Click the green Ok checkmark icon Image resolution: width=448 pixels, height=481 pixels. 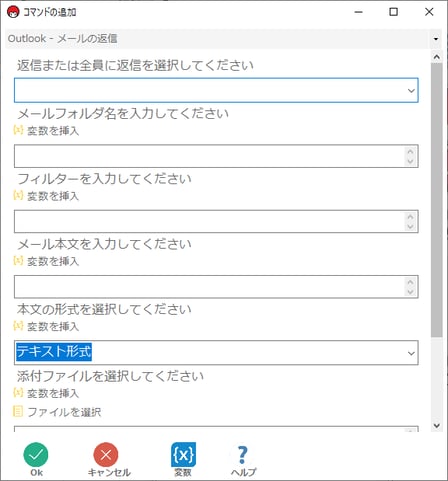(x=36, y=455)
